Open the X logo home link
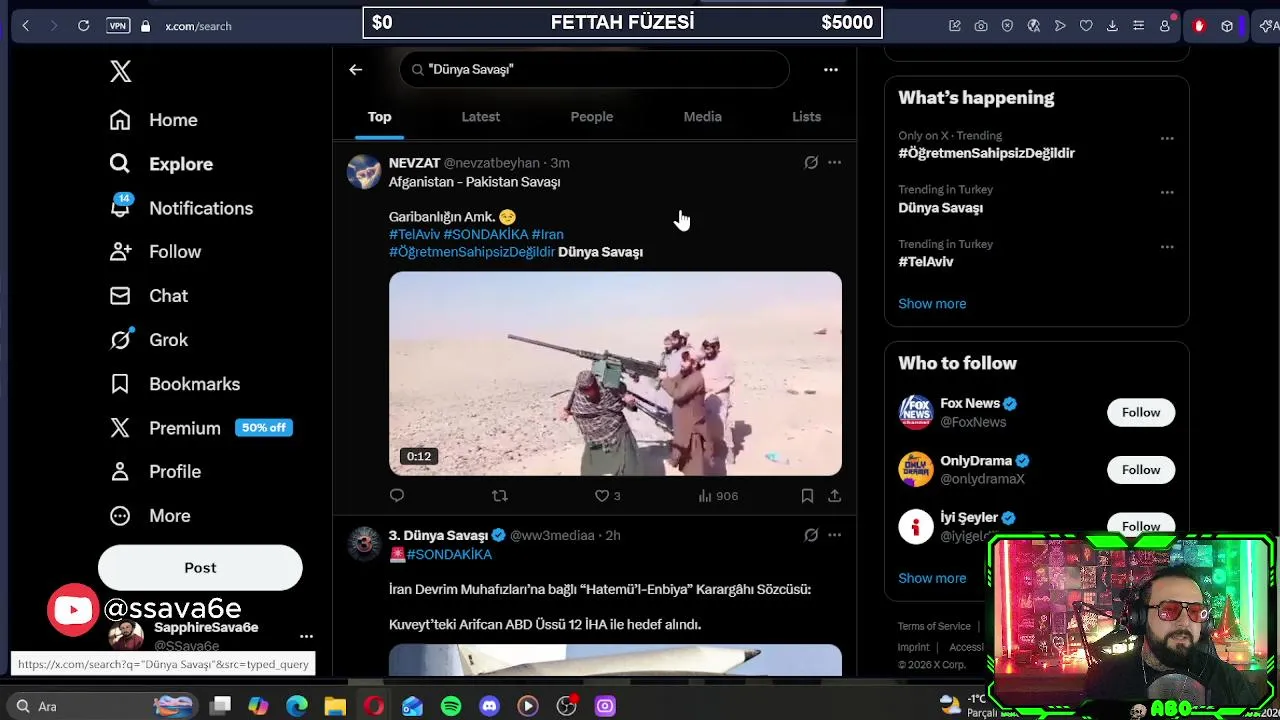1280x720 pixels. pos(120,71)
